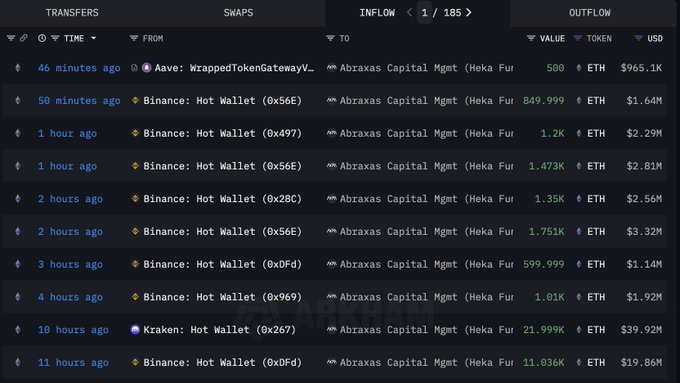The width and height of the screenshot is (680, 383).
Task: Click the filter icon beside USD header
Action: point(638,39)
